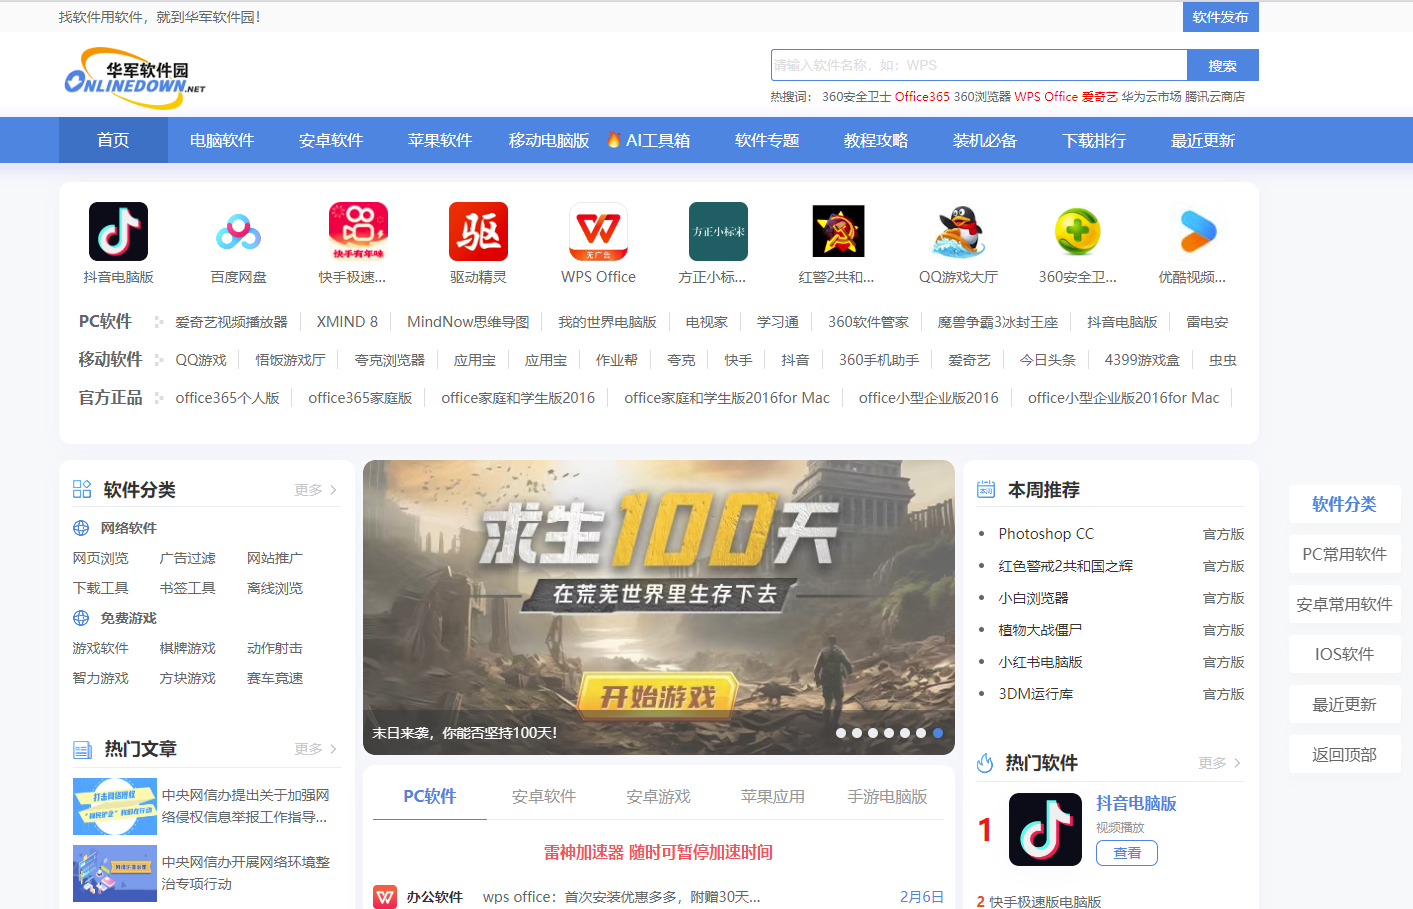The image size is (1413, 909).
Task: Click the 免费游戏 globe icon
Action: [x=81, y=618]
